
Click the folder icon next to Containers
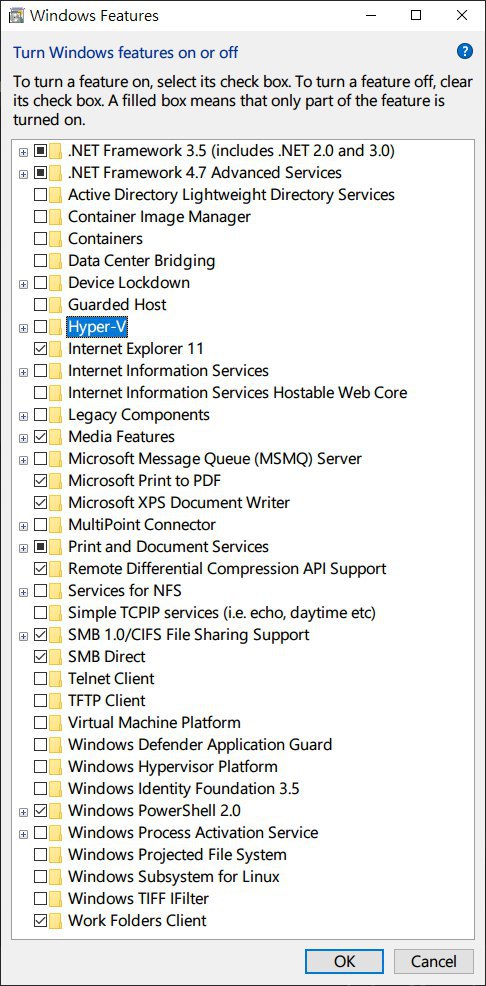tap(57, 238)
